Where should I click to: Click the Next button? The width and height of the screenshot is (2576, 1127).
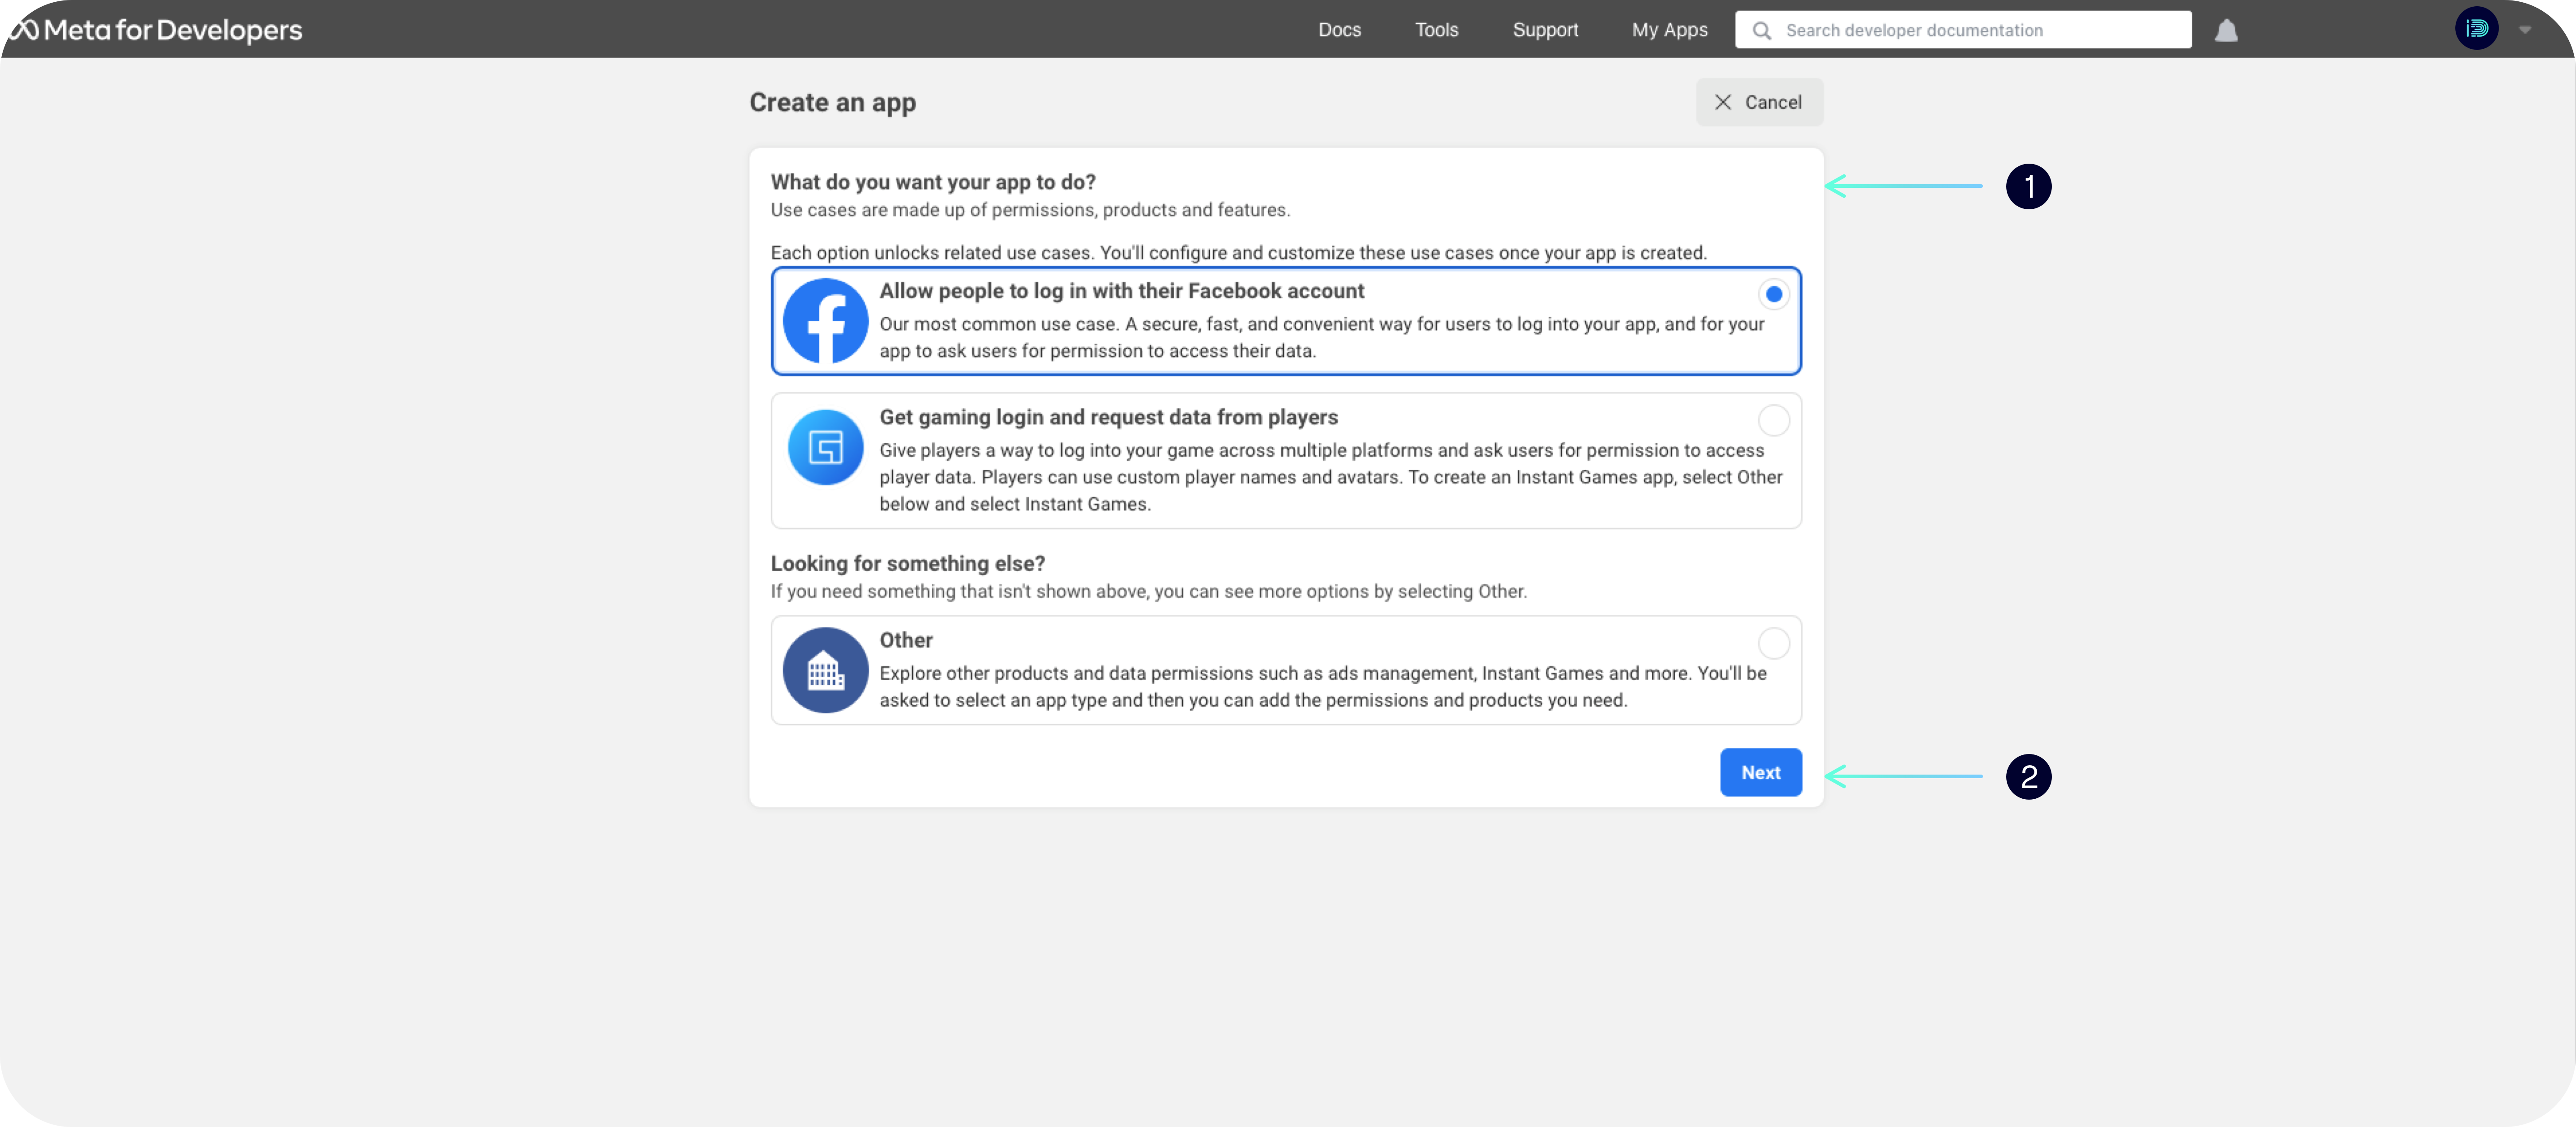click(1760, 772)
